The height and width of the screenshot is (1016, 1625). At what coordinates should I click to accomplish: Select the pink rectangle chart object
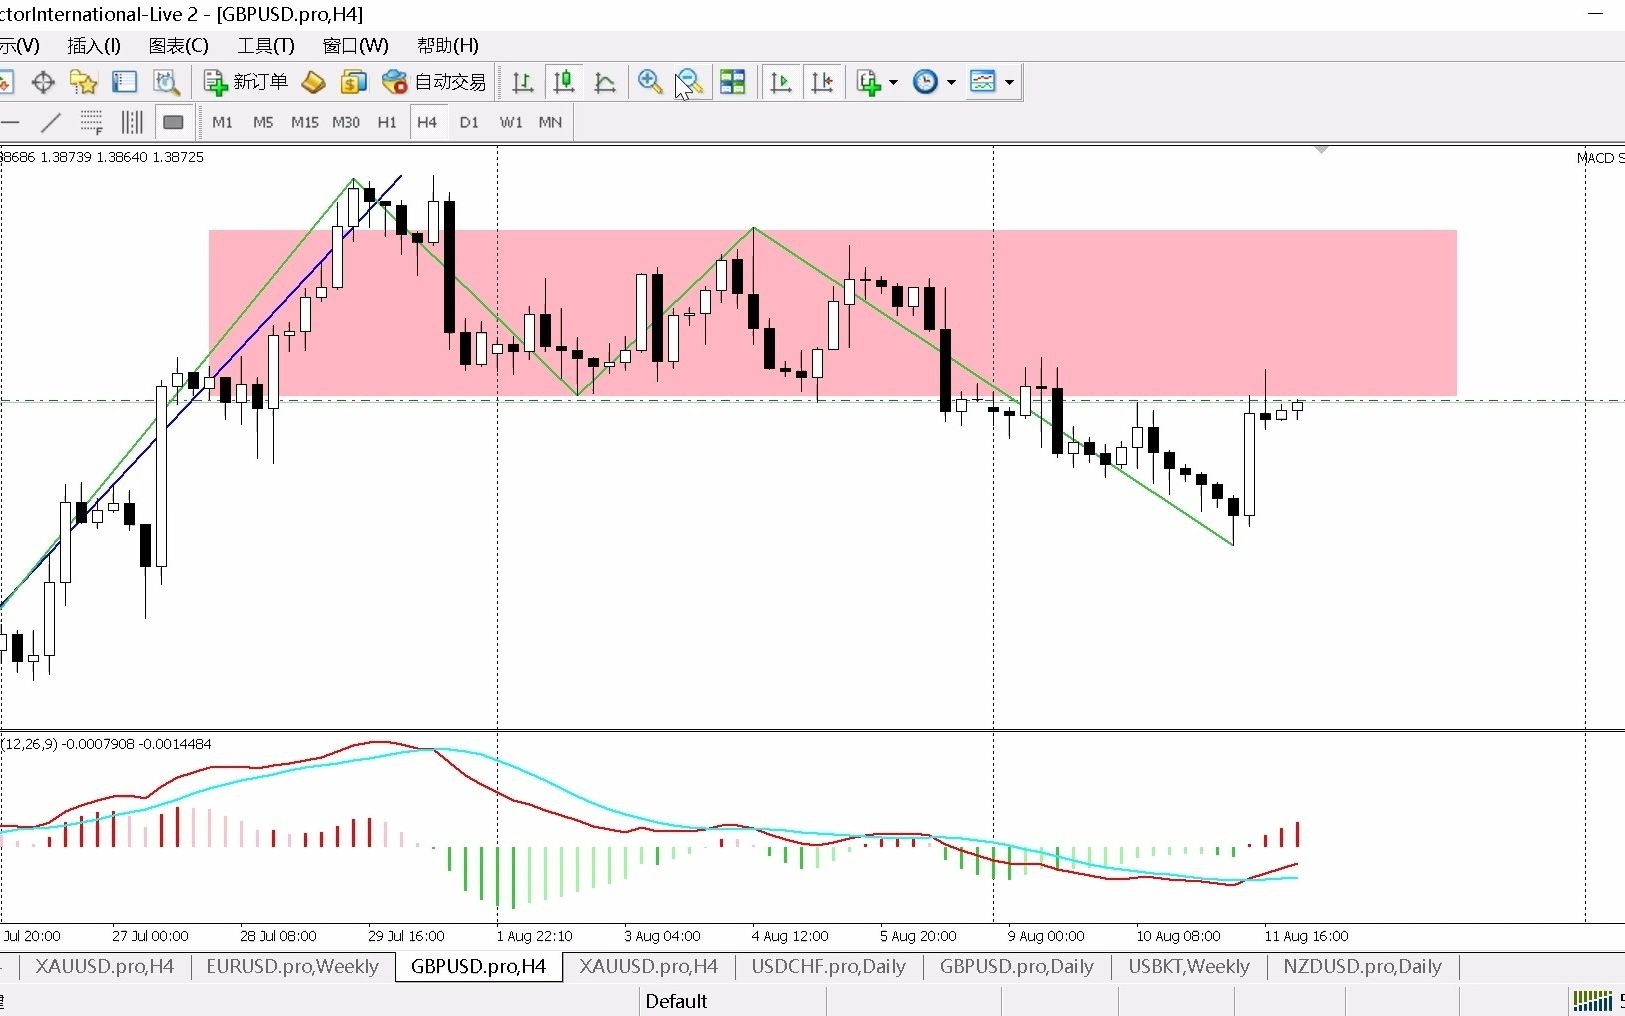[x=832, y=313]
